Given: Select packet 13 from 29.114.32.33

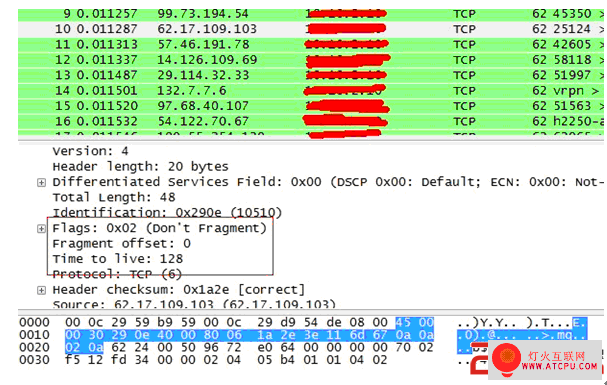Looking at the screenshot, I should 311,75.
